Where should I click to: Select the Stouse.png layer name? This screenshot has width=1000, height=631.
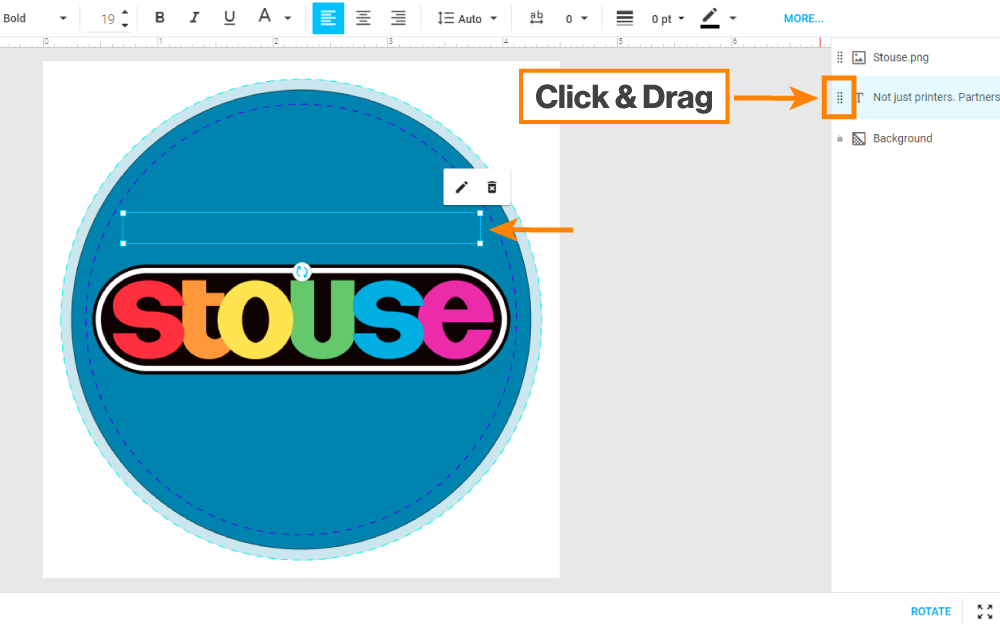click(x=901, y=57)
